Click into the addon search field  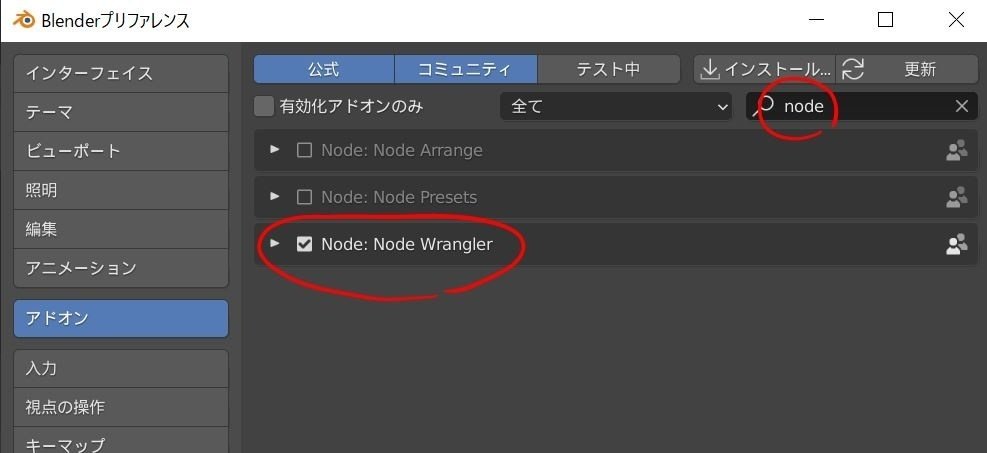(862, 106)
